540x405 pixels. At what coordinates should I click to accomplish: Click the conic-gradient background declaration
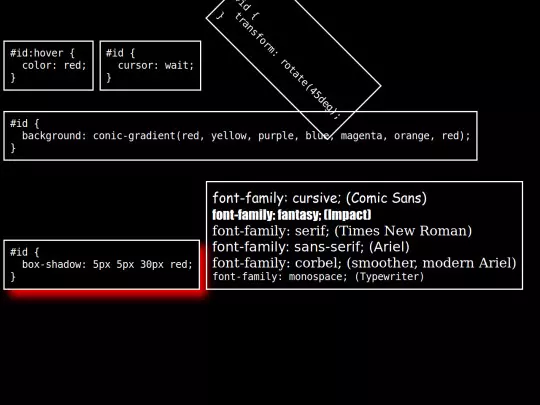click(x=246, y=136)
